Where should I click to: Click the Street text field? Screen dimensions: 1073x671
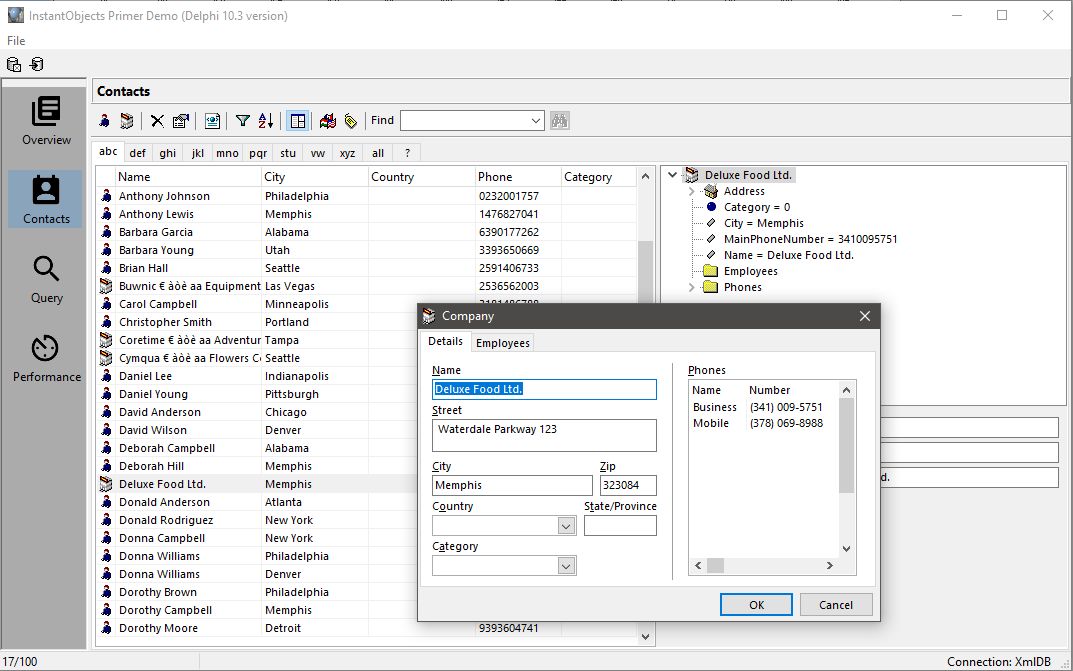pos(544,435)
